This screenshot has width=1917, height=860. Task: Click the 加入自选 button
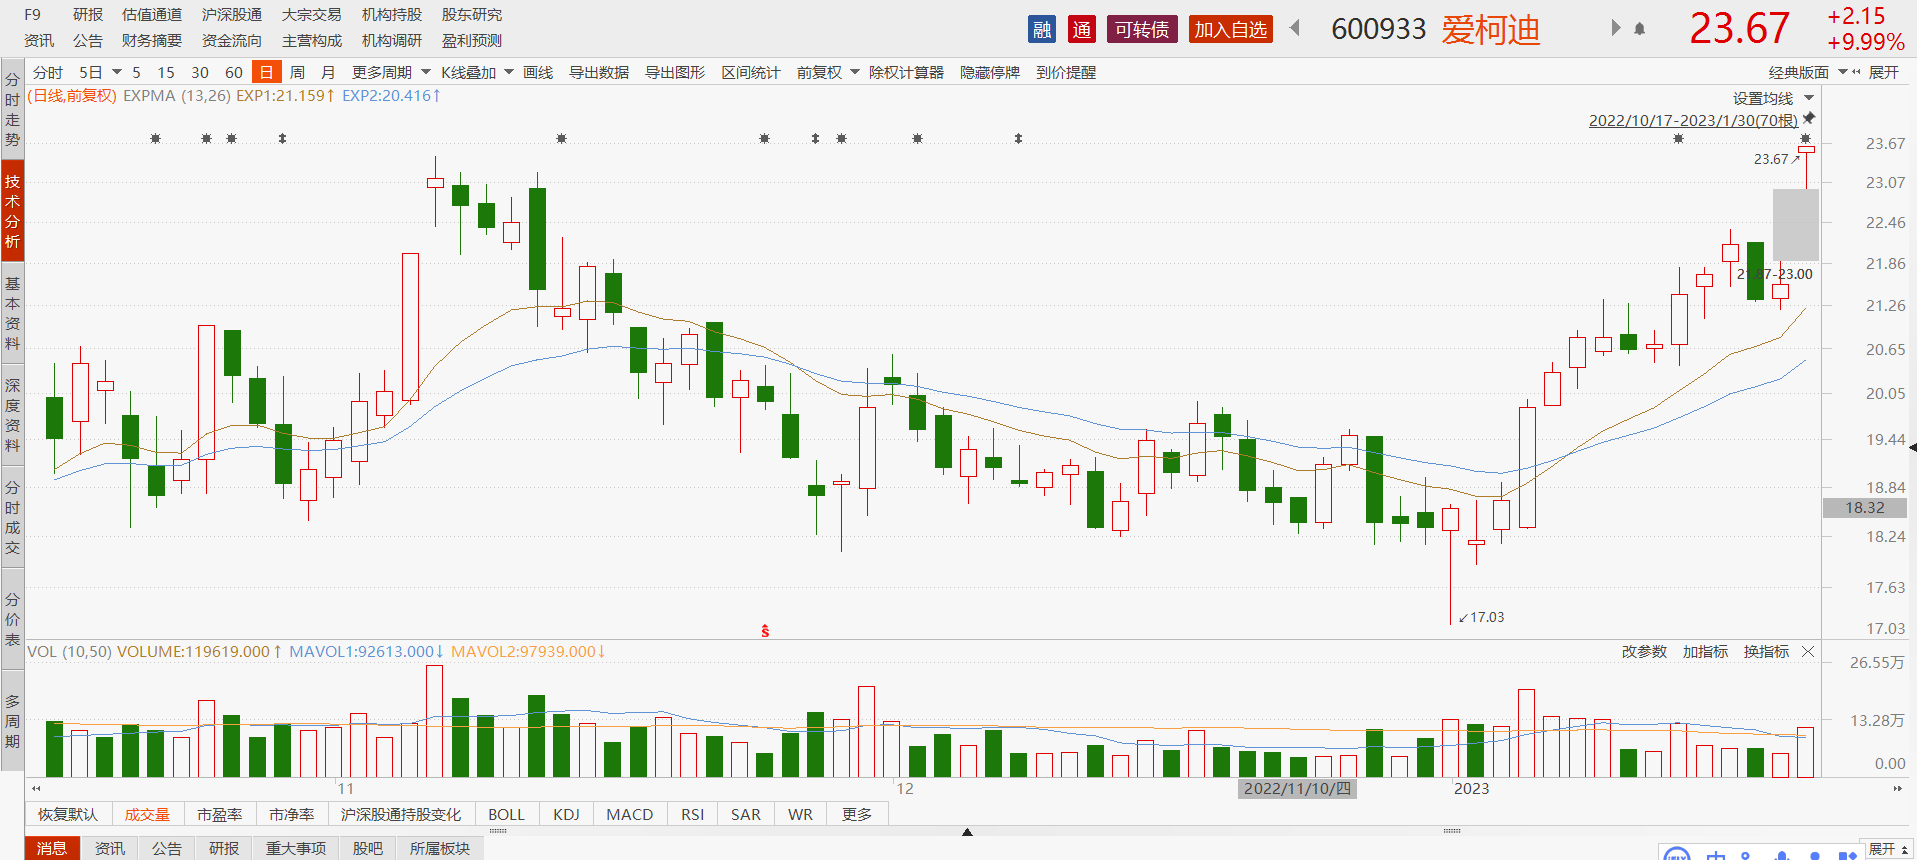[x=1230, y=29]
